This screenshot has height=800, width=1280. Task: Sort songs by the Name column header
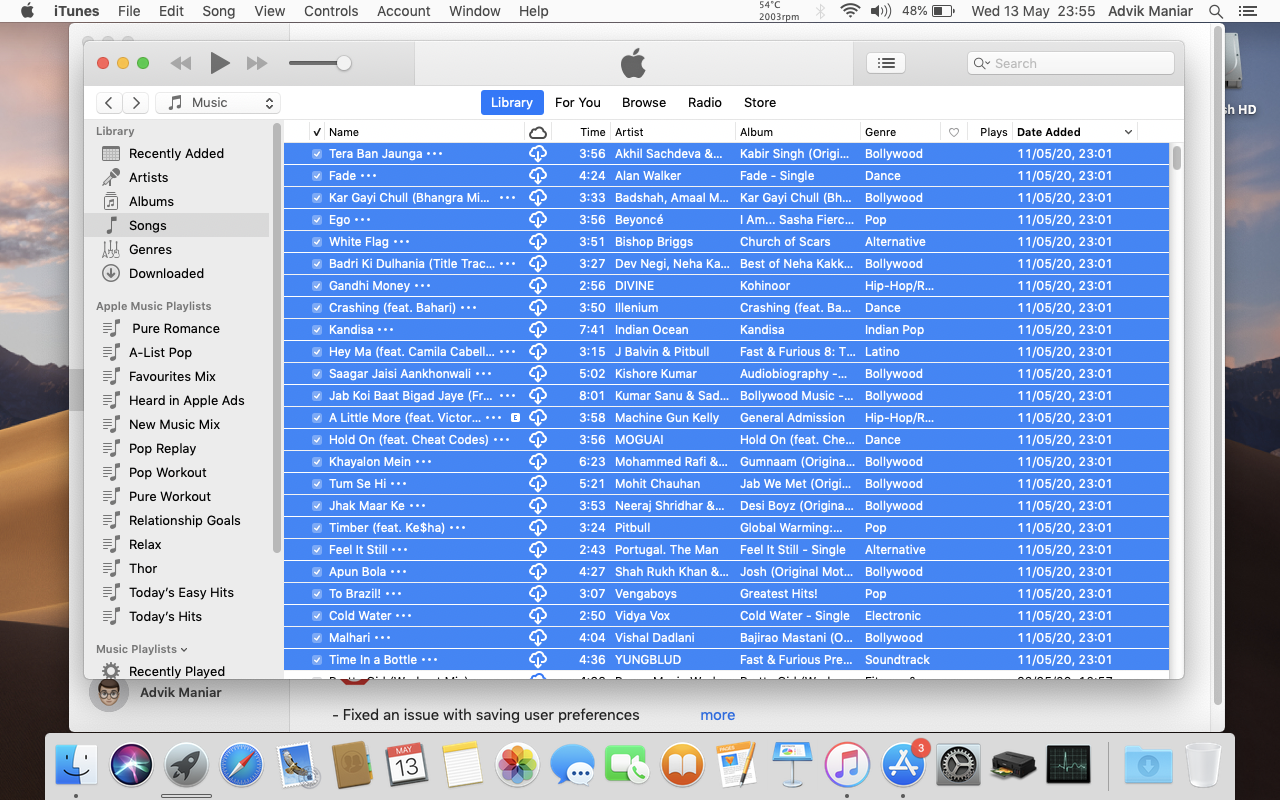pyautogui.click(x=424, y=132)
